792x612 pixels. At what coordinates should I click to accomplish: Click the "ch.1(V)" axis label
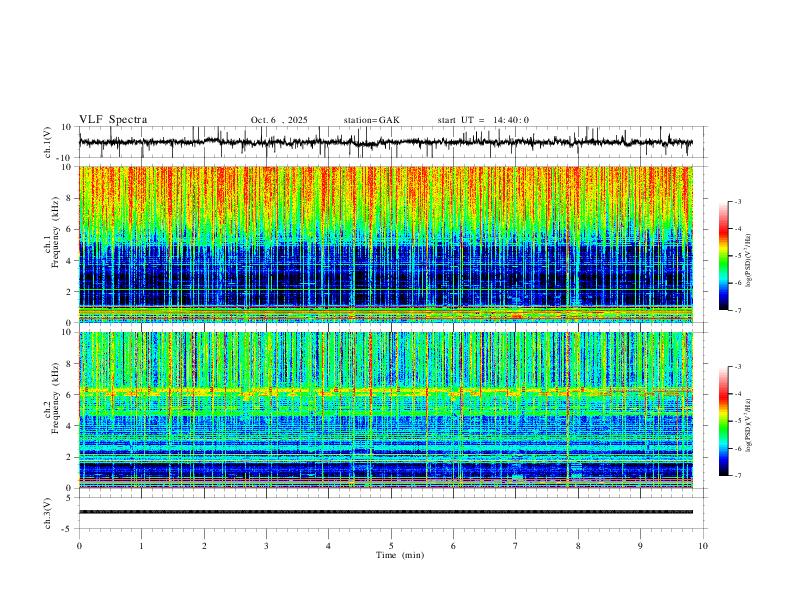(48, 142)
